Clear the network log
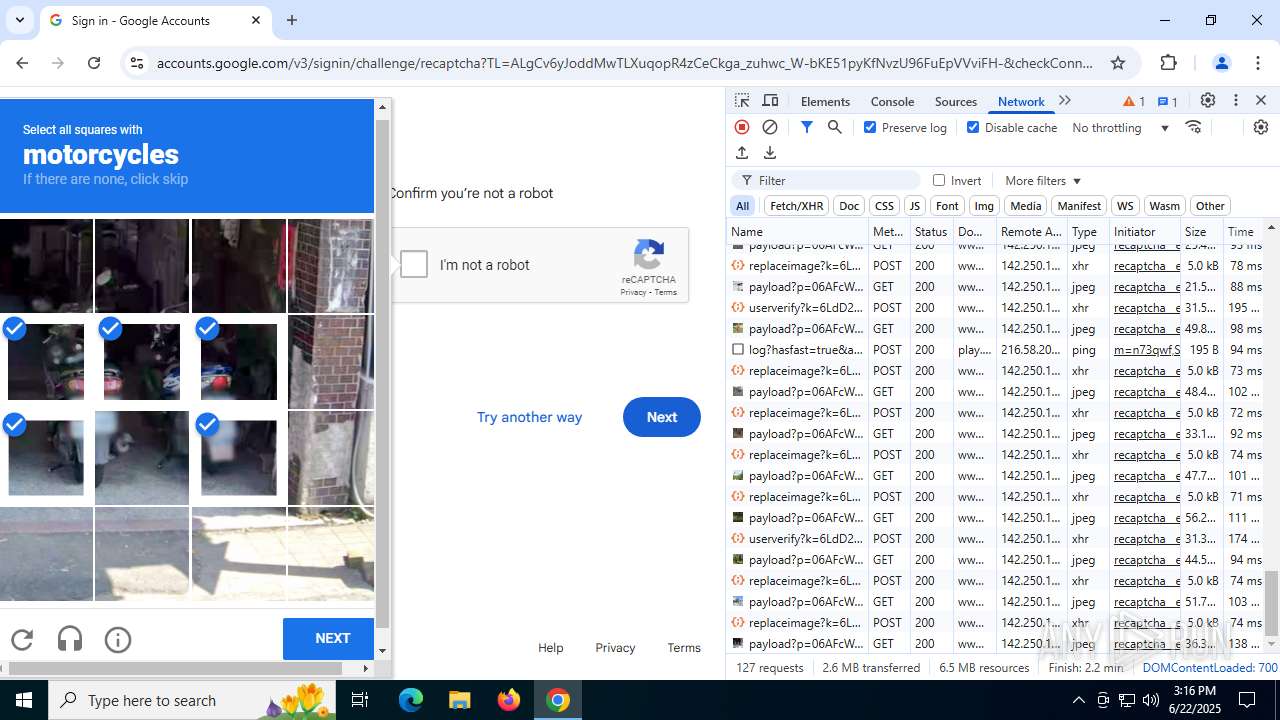 tap(770, 127)
